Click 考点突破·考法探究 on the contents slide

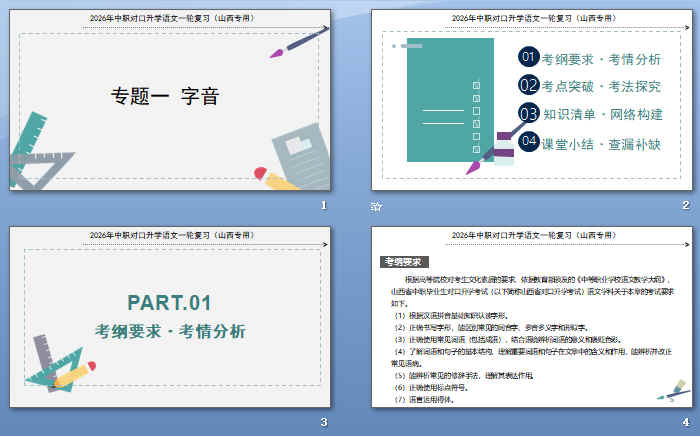coord(601,86)
